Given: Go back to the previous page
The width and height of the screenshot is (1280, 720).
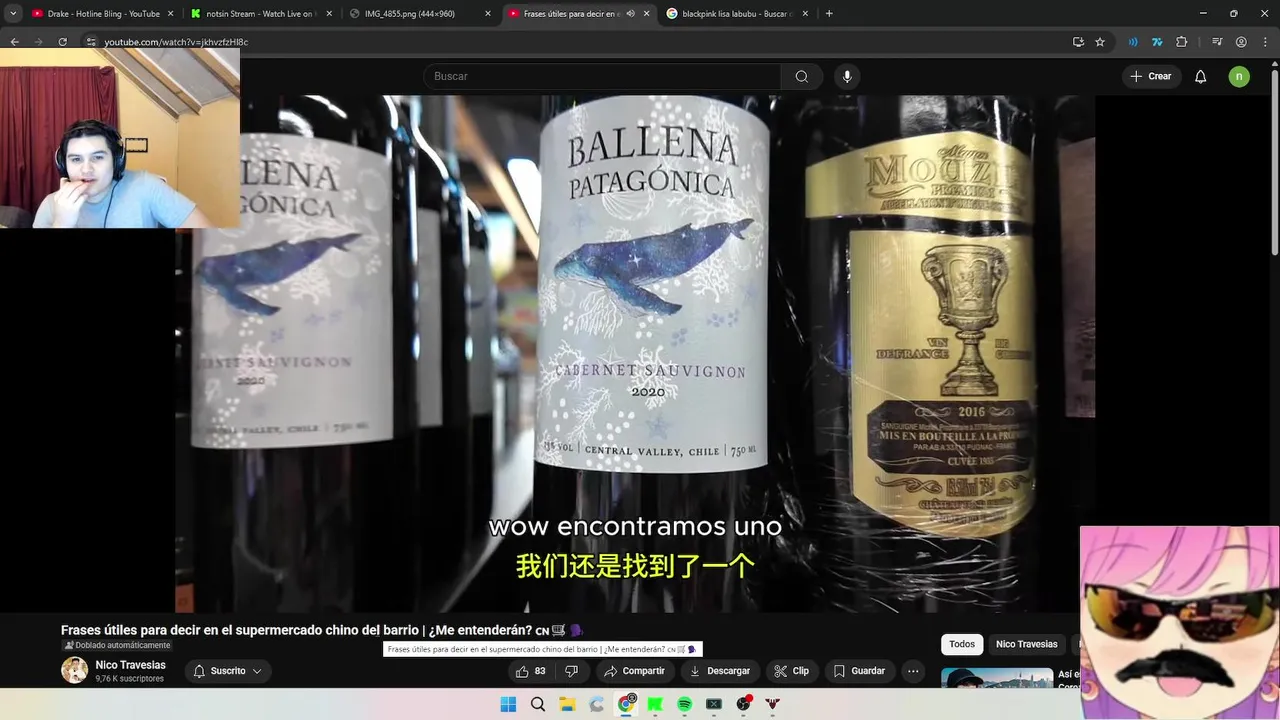Looking at the screenshot, I should coord(14,42).
